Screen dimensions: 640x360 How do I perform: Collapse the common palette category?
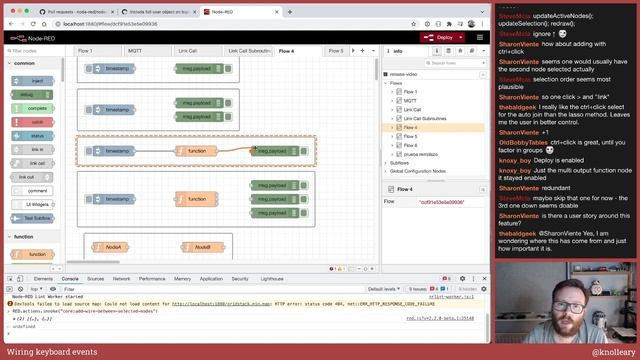(33, 63)
